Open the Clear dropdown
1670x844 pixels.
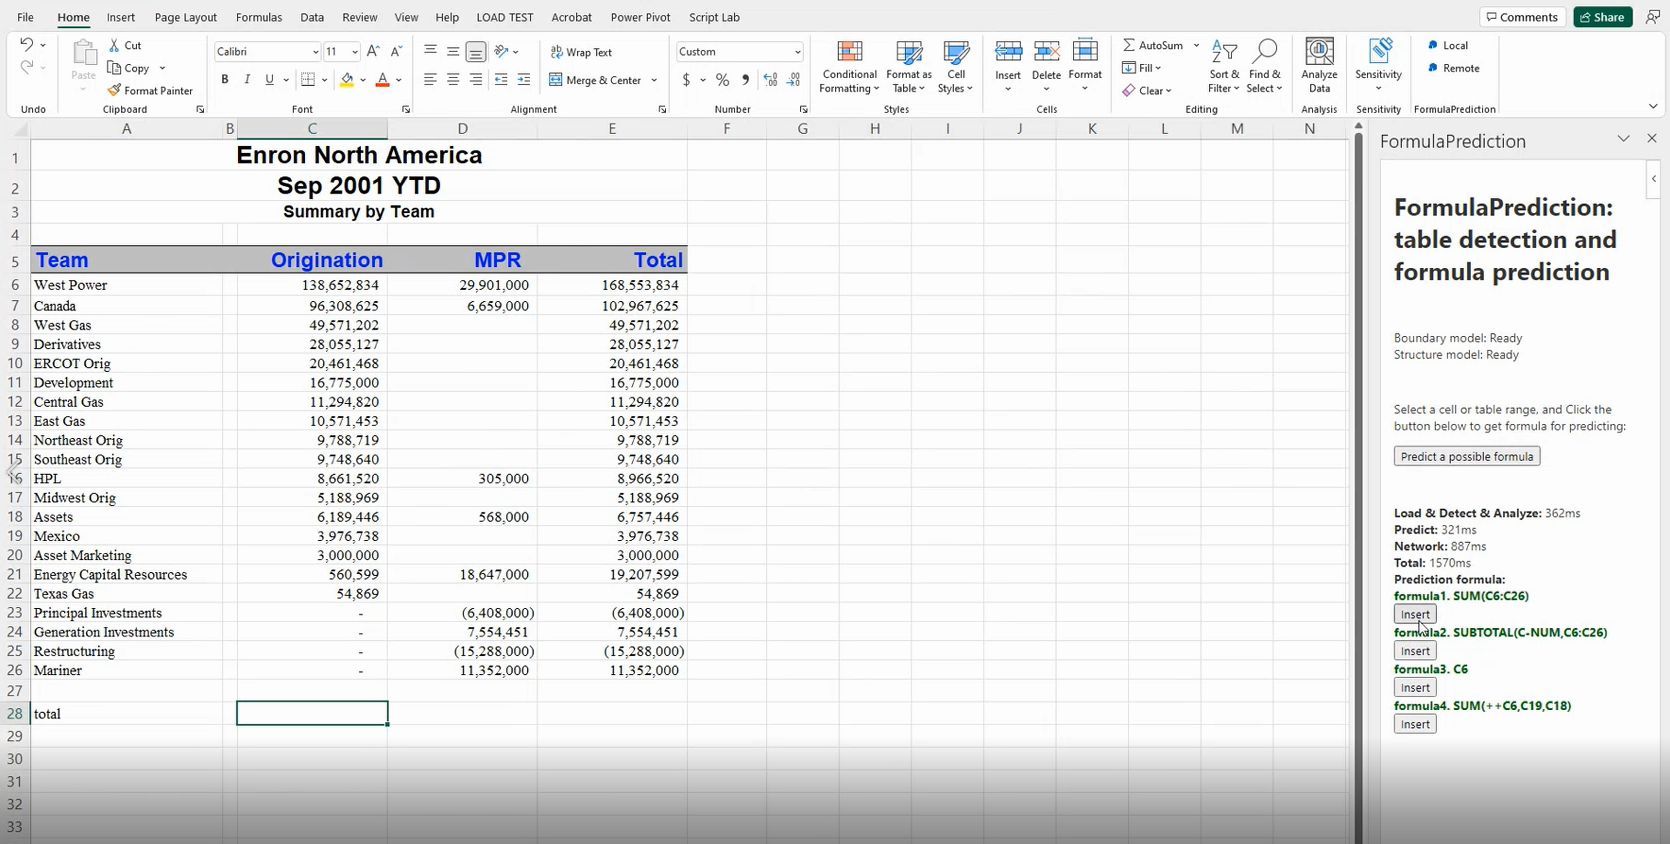[1147, 90]
